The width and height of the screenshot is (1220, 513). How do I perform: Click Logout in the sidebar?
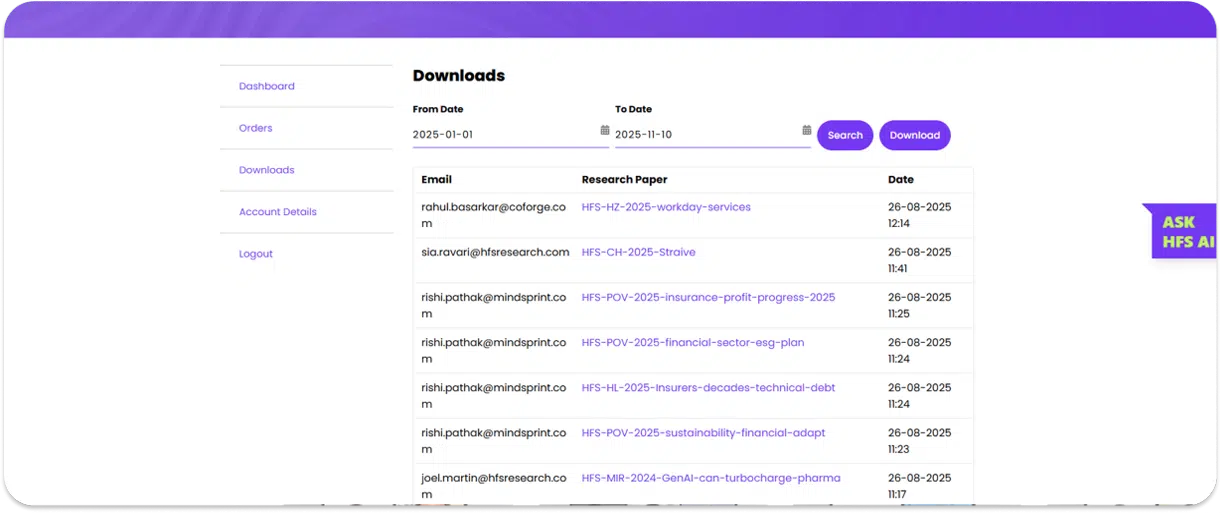[x=255, y=254]
